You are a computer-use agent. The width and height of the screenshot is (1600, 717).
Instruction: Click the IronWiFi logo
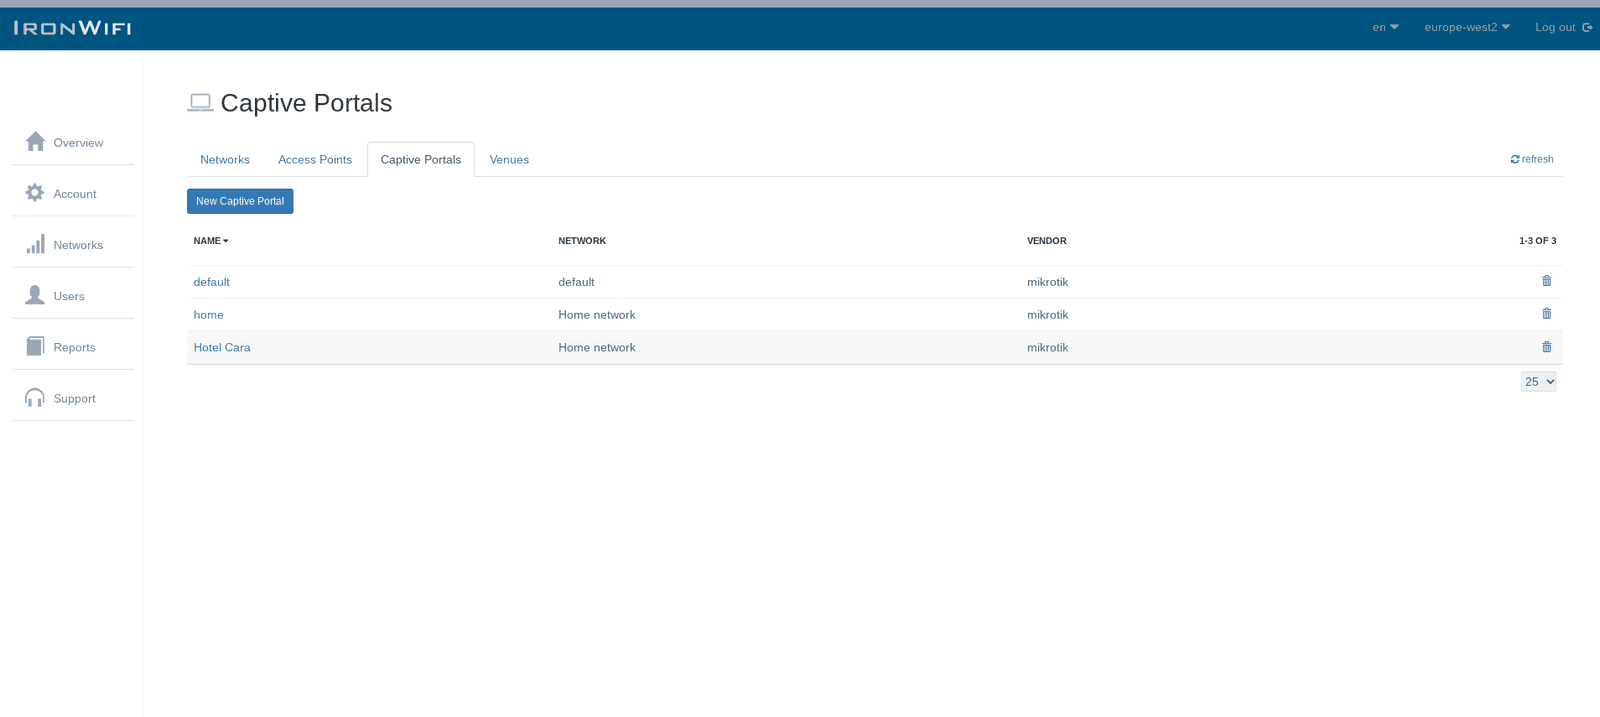pos(73,28)
